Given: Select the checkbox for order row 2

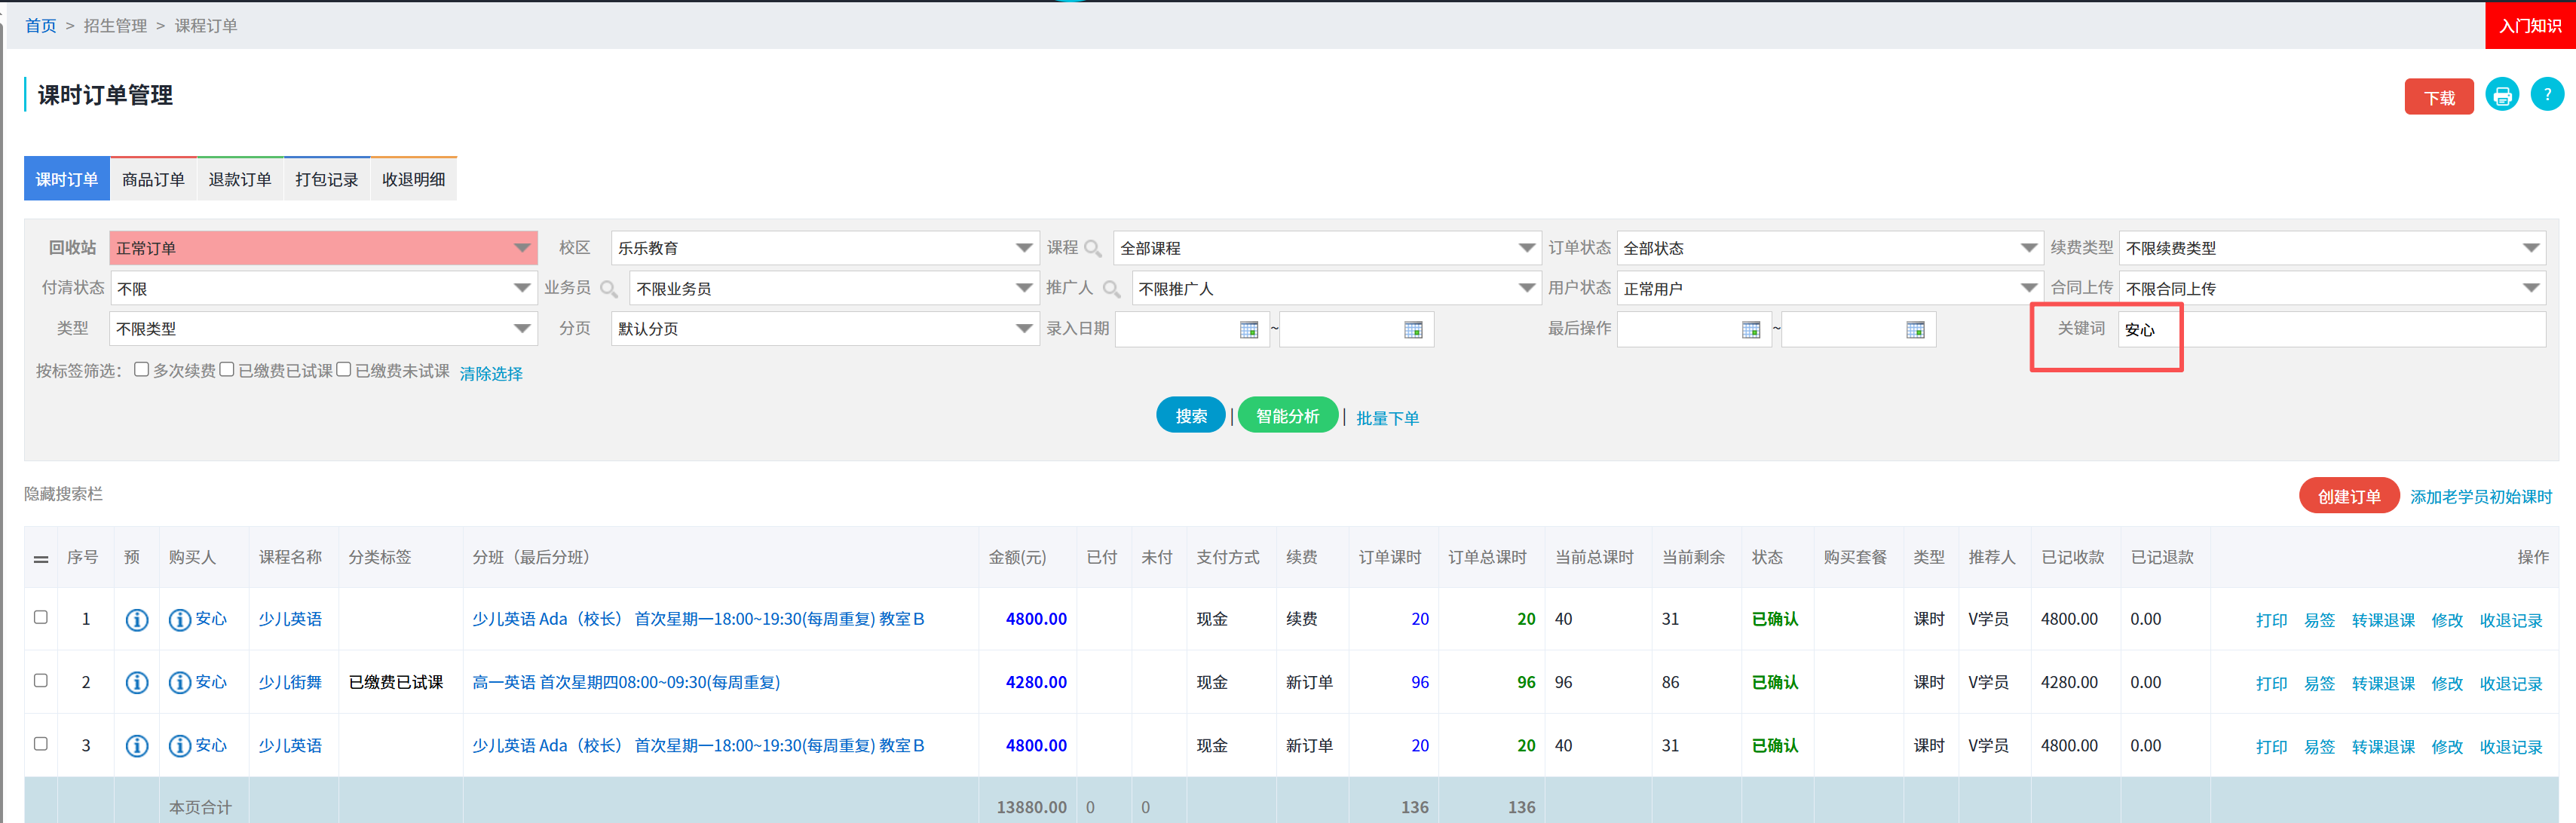Looking at the screenshot, I should [x=40, y=681].
